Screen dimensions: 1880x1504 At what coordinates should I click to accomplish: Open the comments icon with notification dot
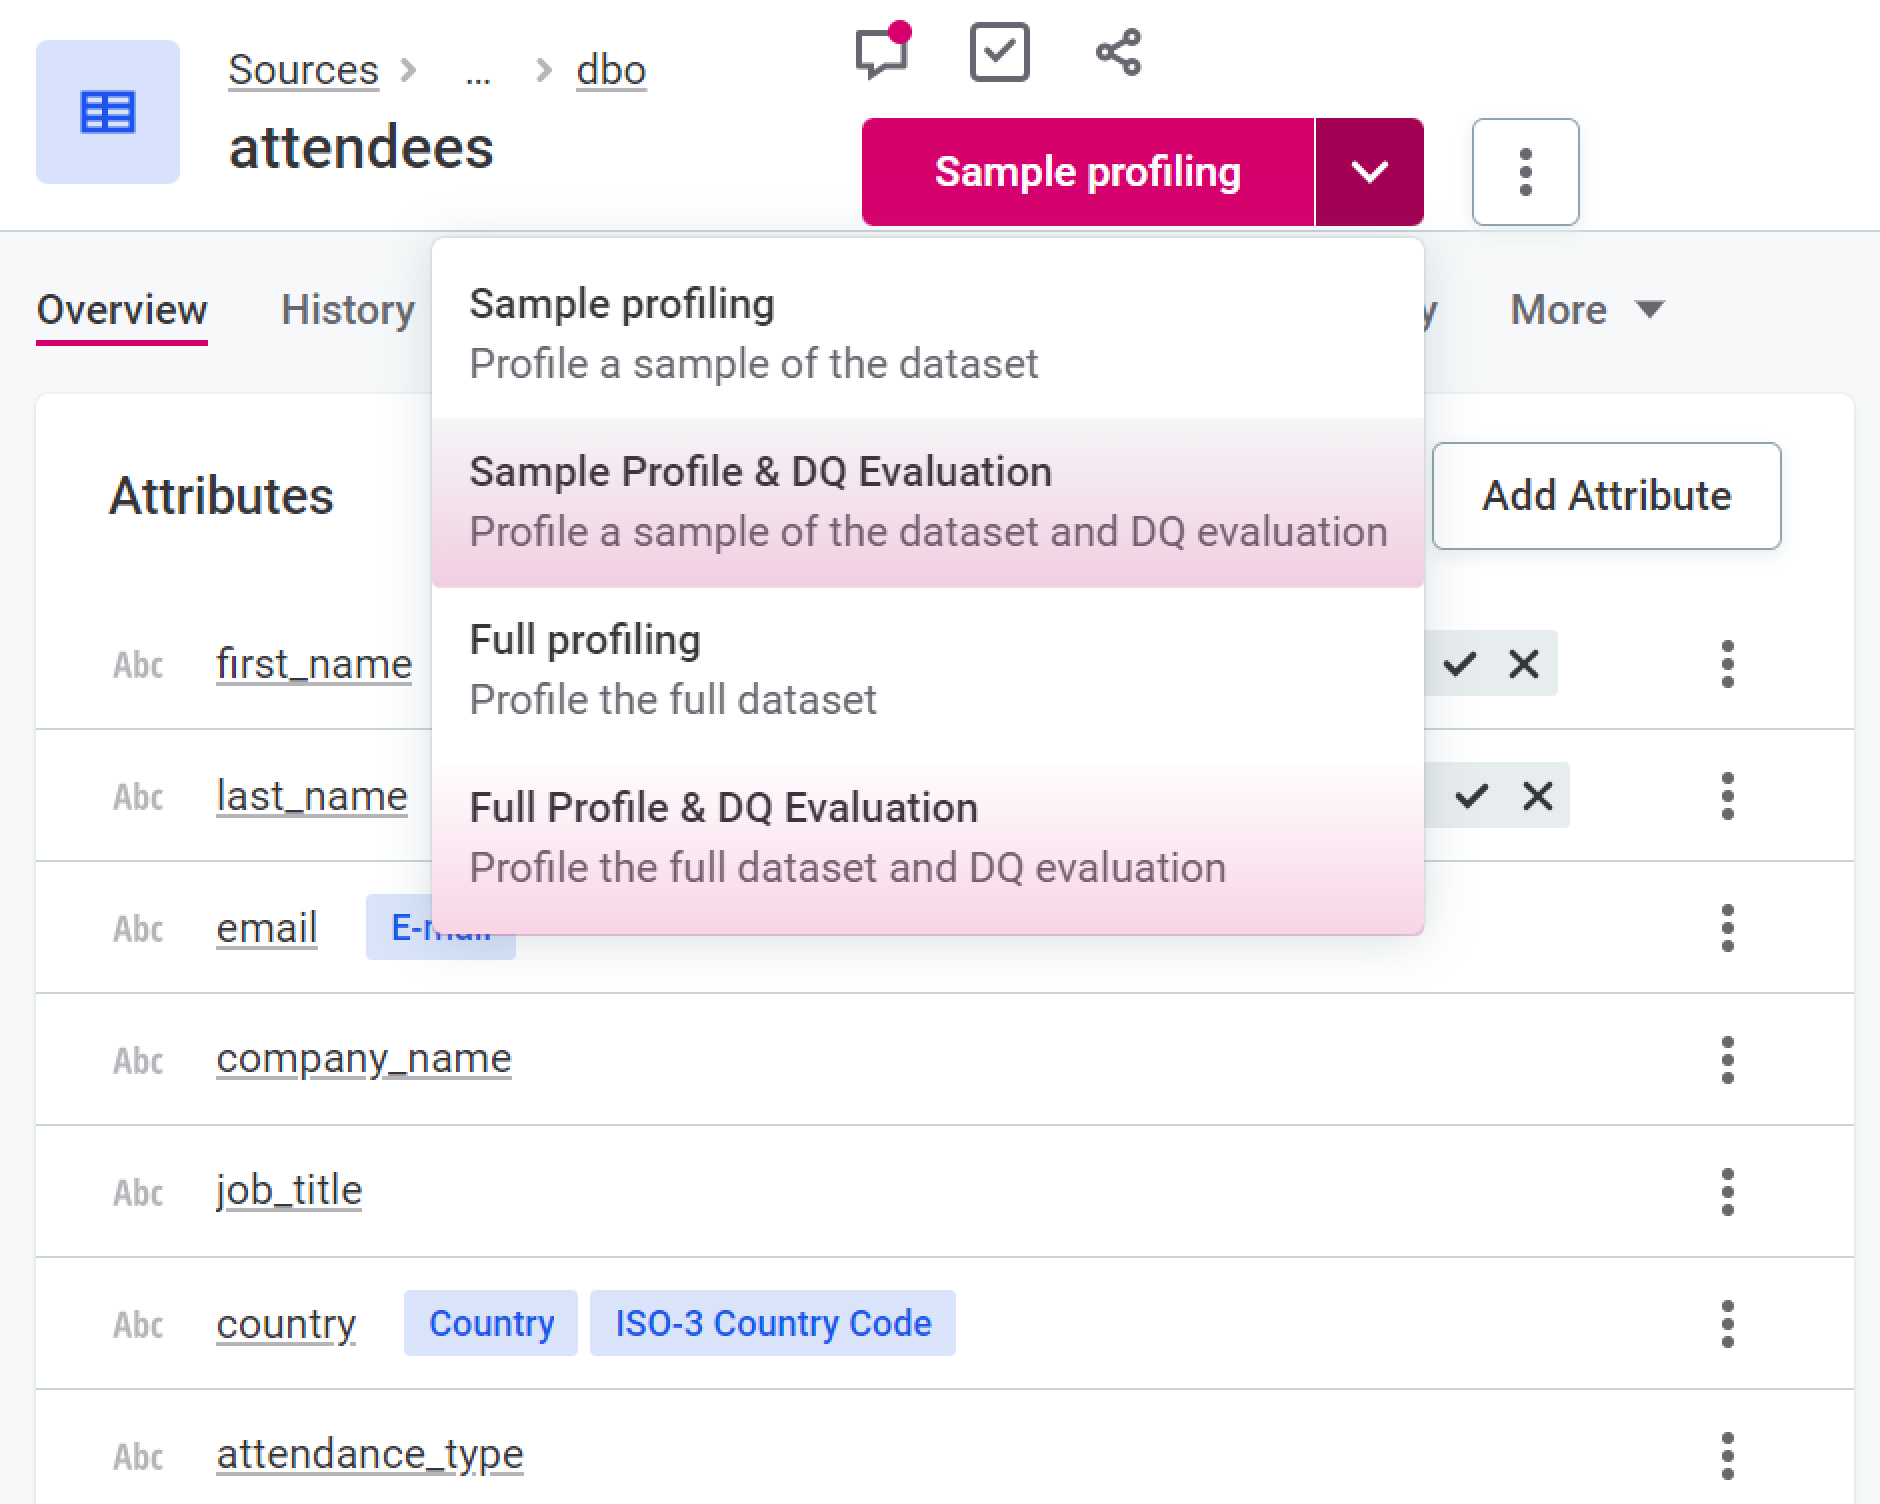click(881, 52)
